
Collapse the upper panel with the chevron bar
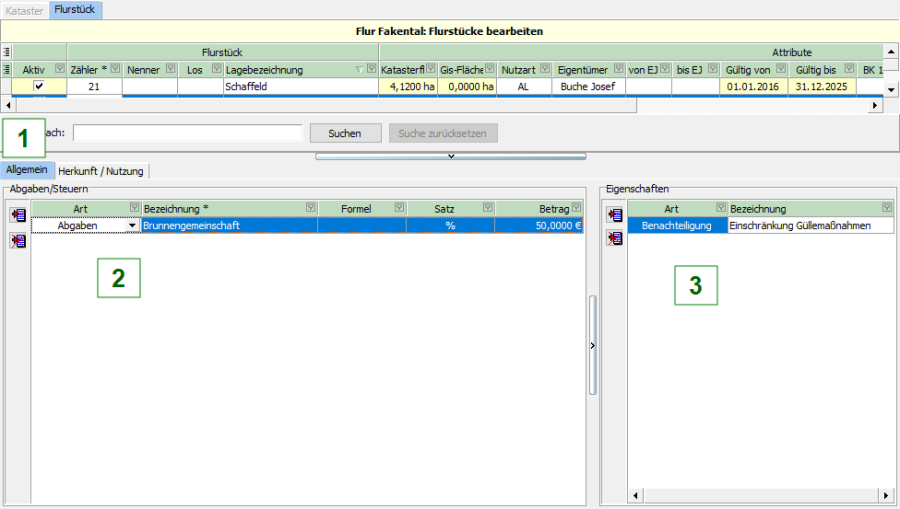coord(450,156)
